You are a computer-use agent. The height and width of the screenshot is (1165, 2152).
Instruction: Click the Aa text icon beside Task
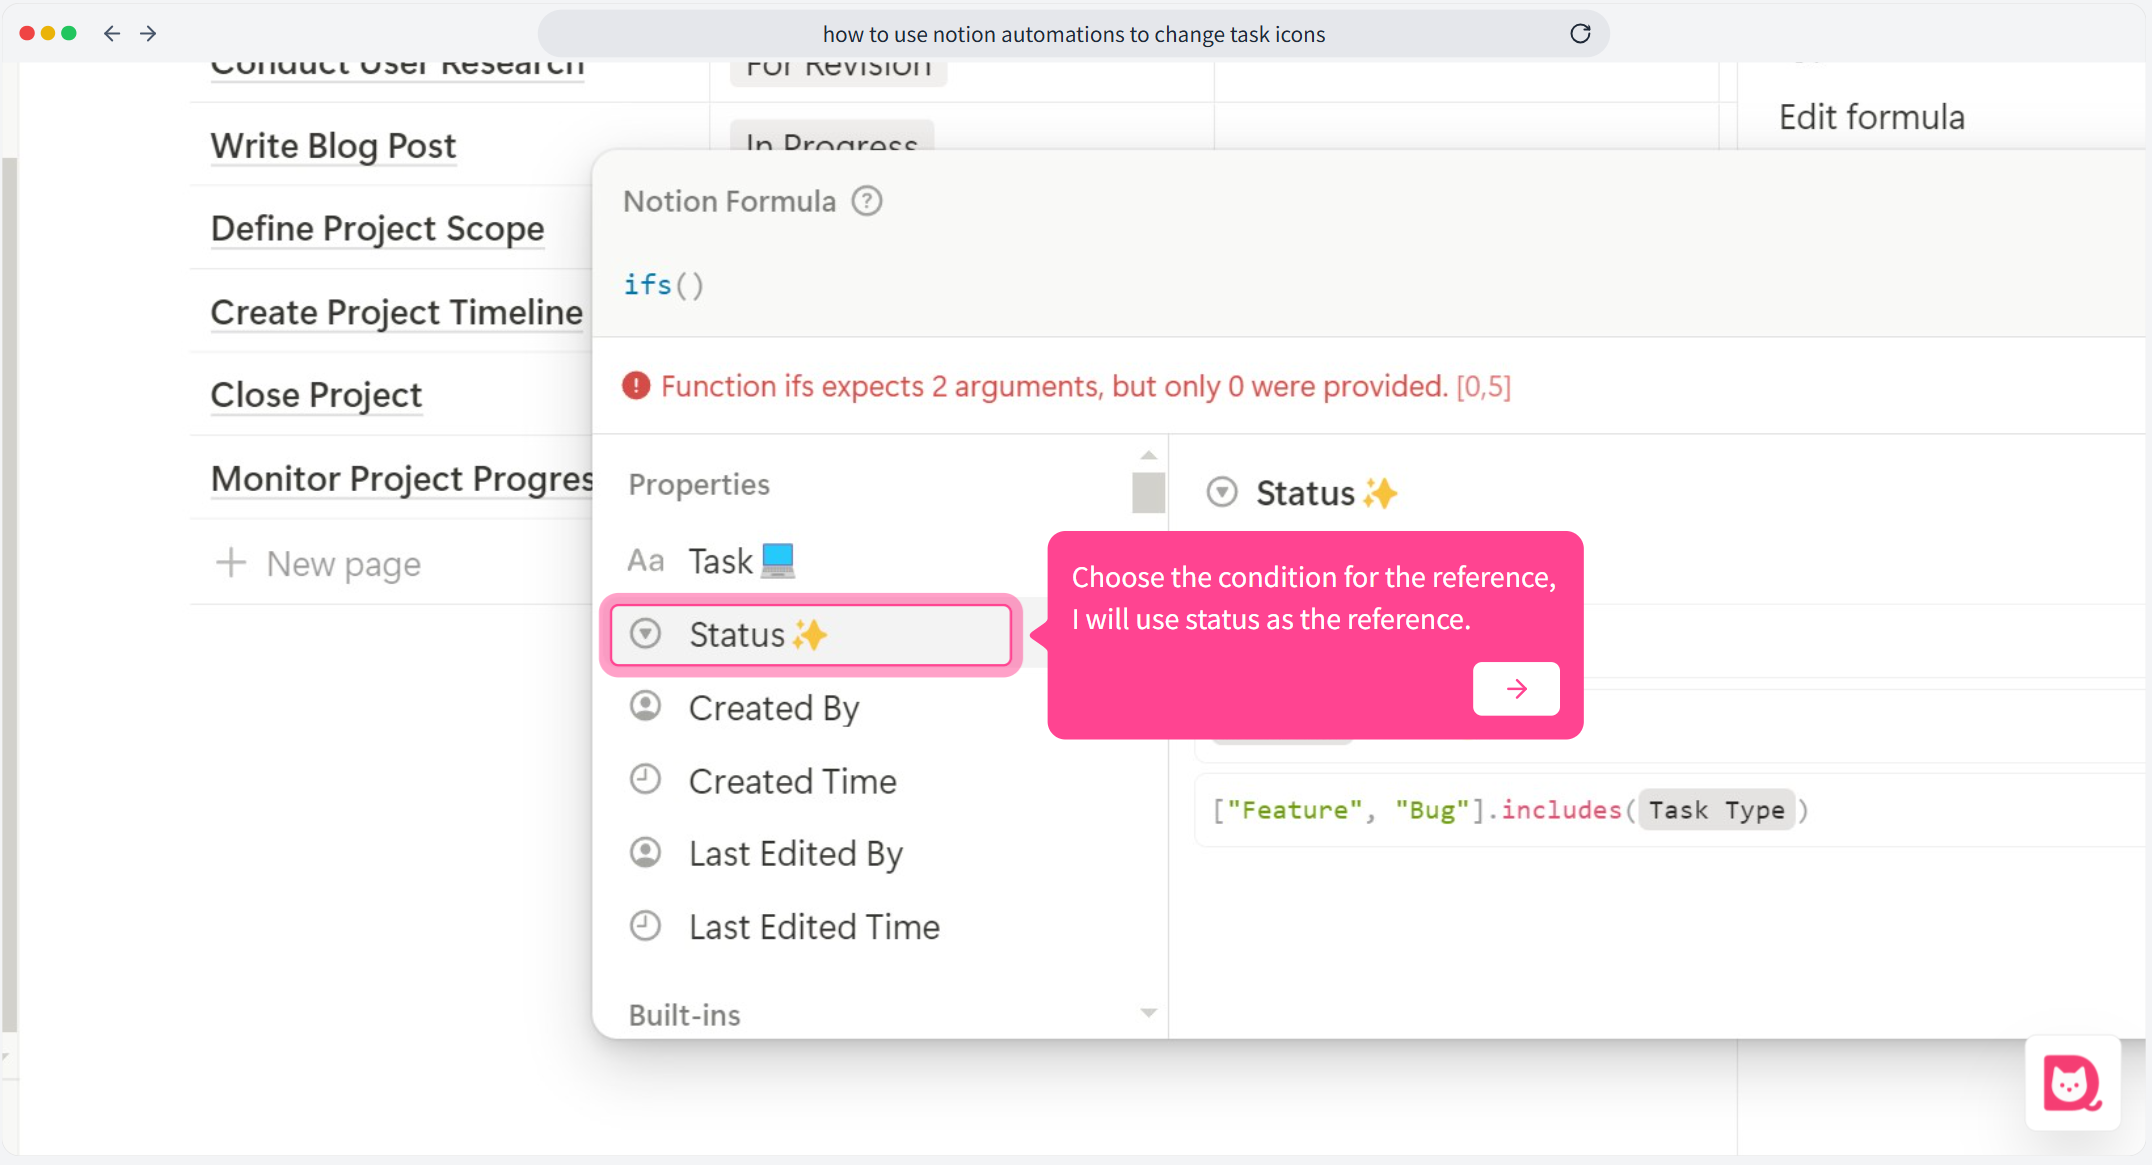point(645,560)
